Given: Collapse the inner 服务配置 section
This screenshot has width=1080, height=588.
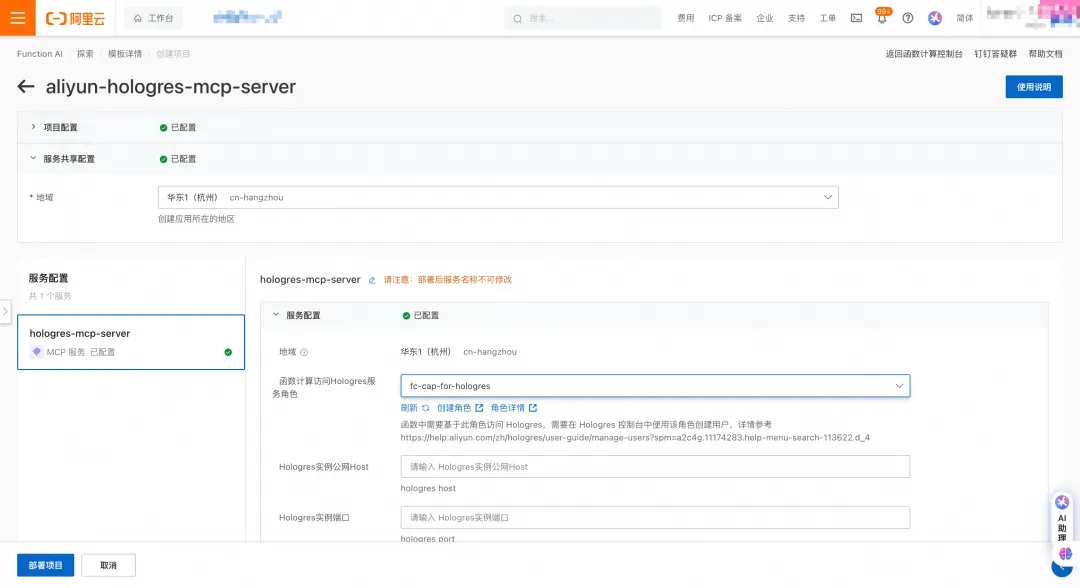Looking at the screenshot, I should 276,315.
